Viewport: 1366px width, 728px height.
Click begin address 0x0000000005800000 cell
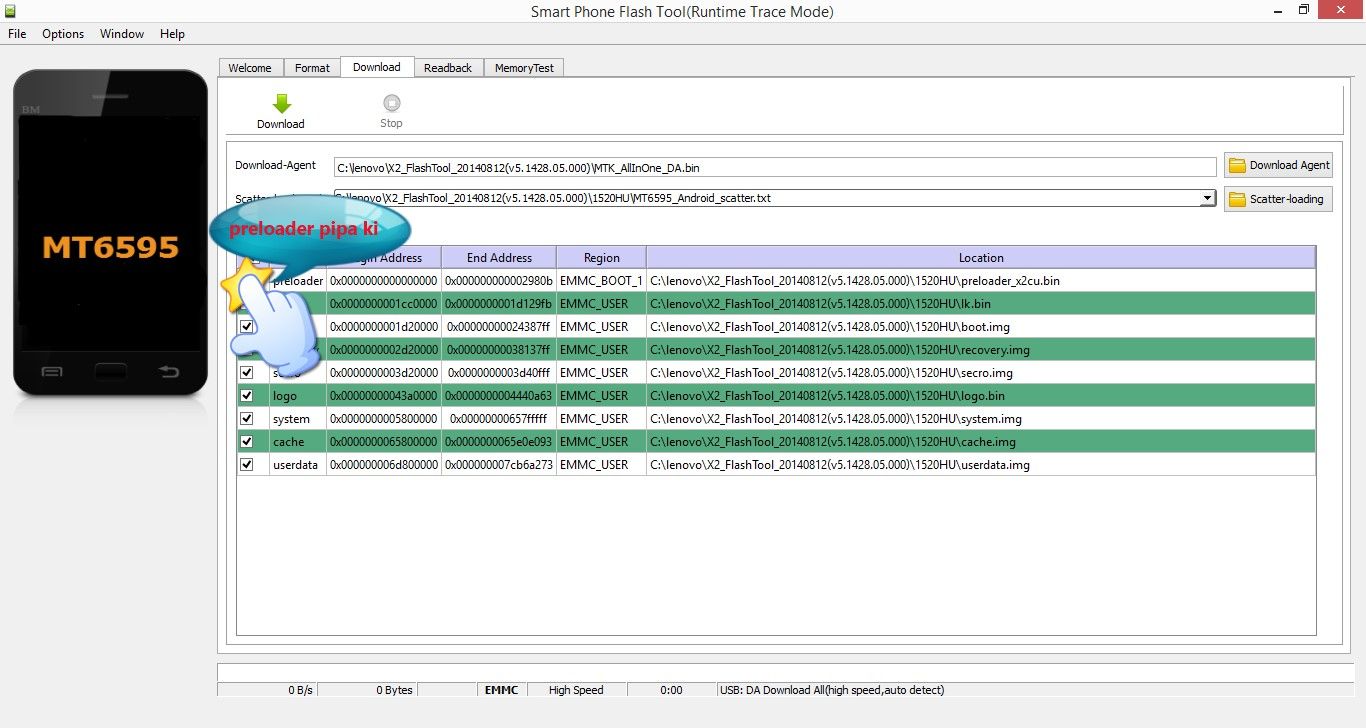click(384, 418)
